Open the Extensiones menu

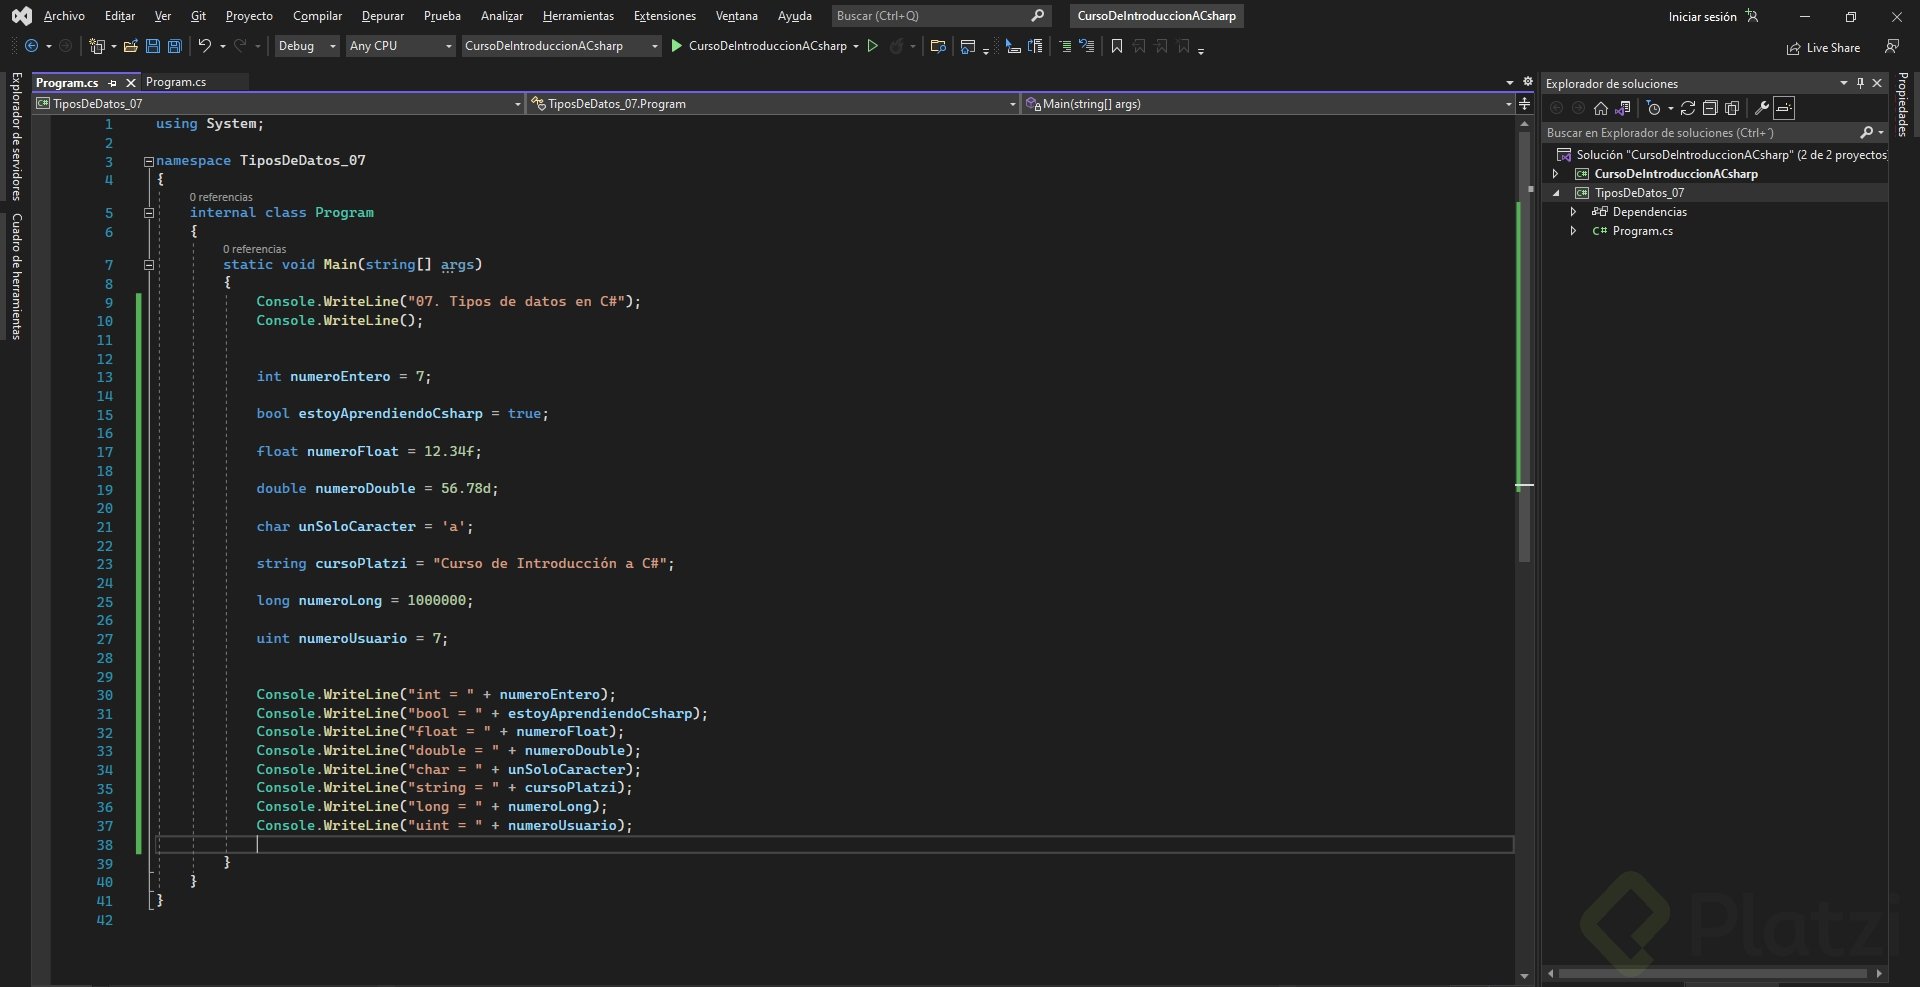664,16
